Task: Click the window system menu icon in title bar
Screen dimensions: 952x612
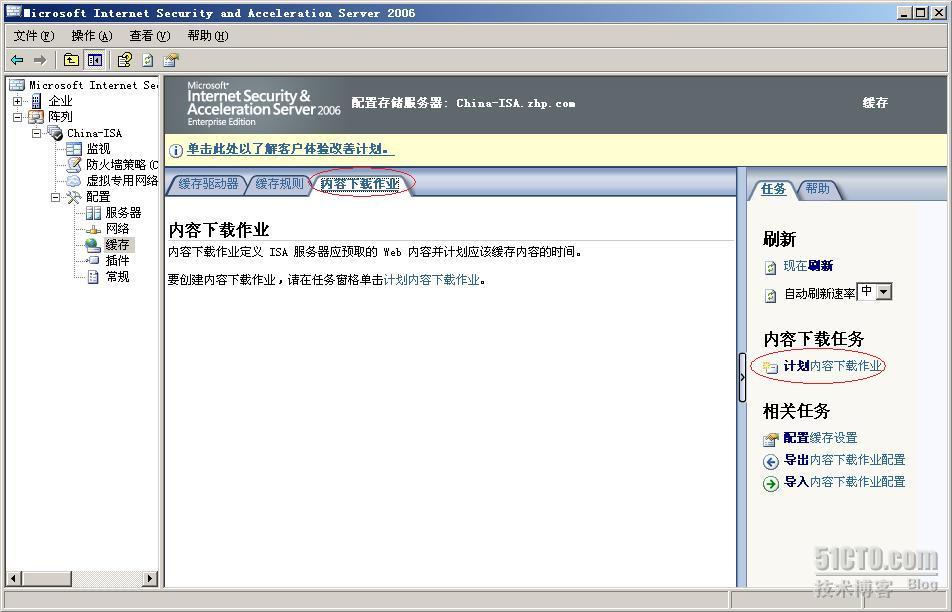Action: coord(12,12)
